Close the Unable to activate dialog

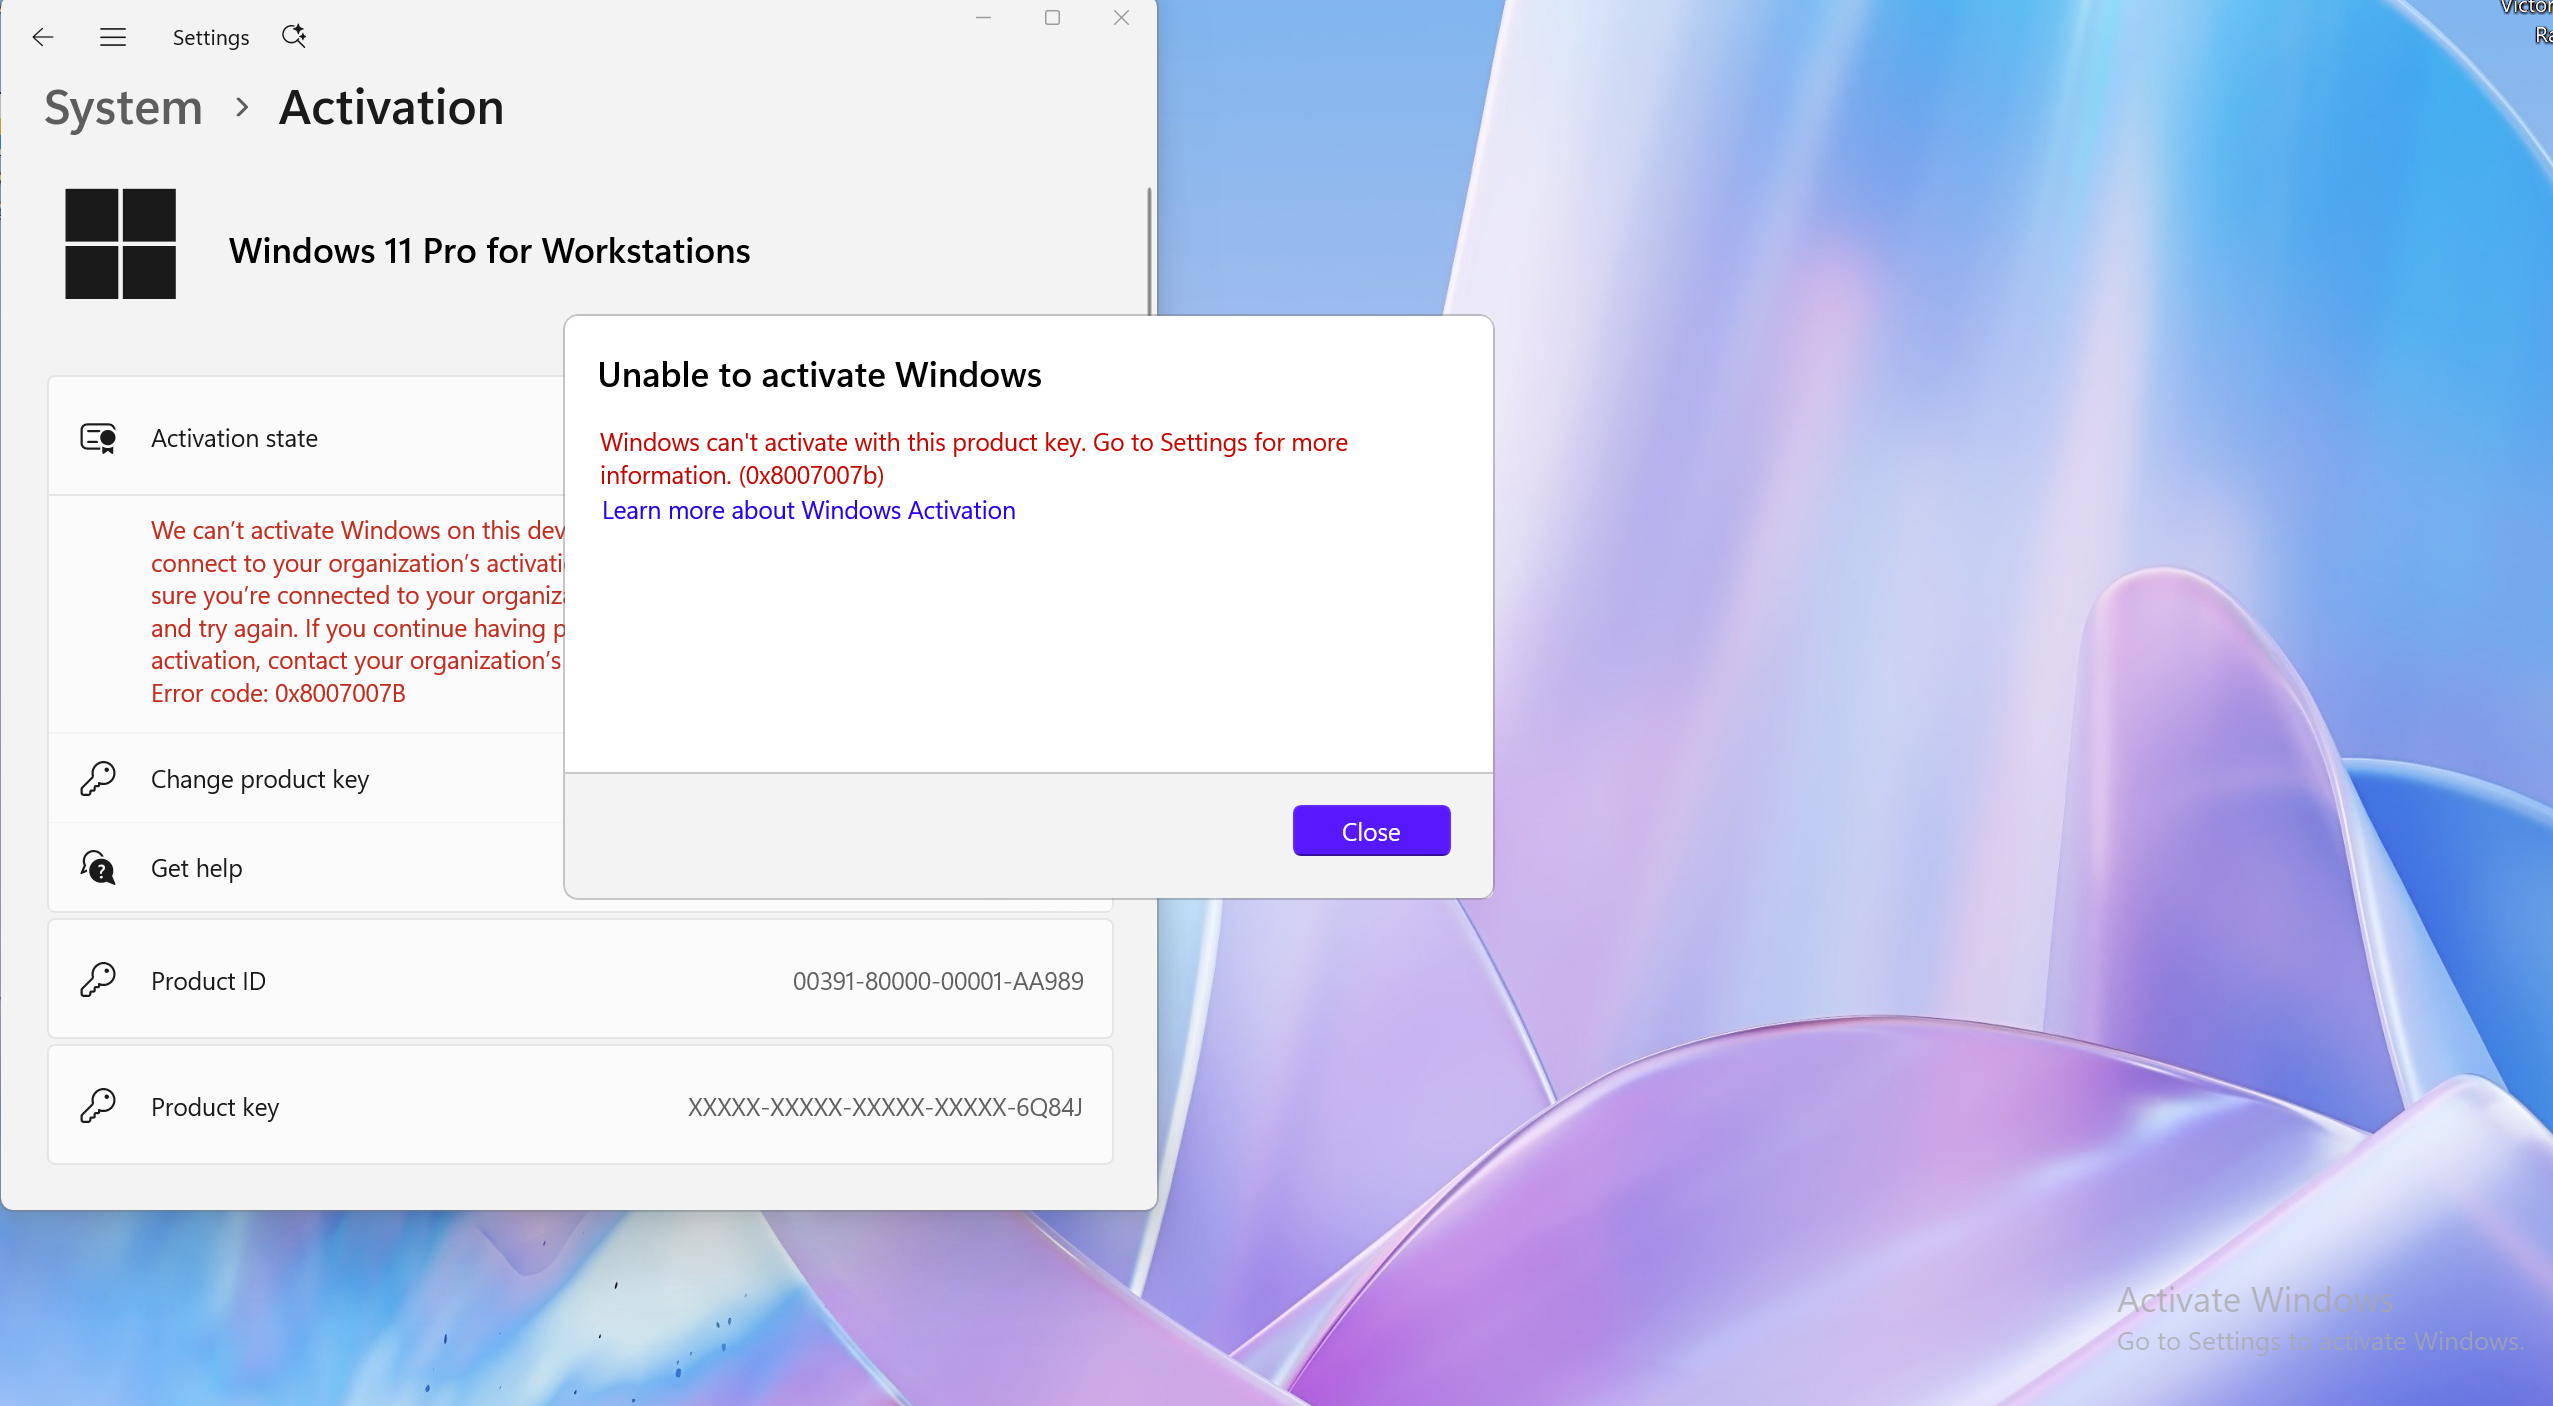tap(1371, 831)
